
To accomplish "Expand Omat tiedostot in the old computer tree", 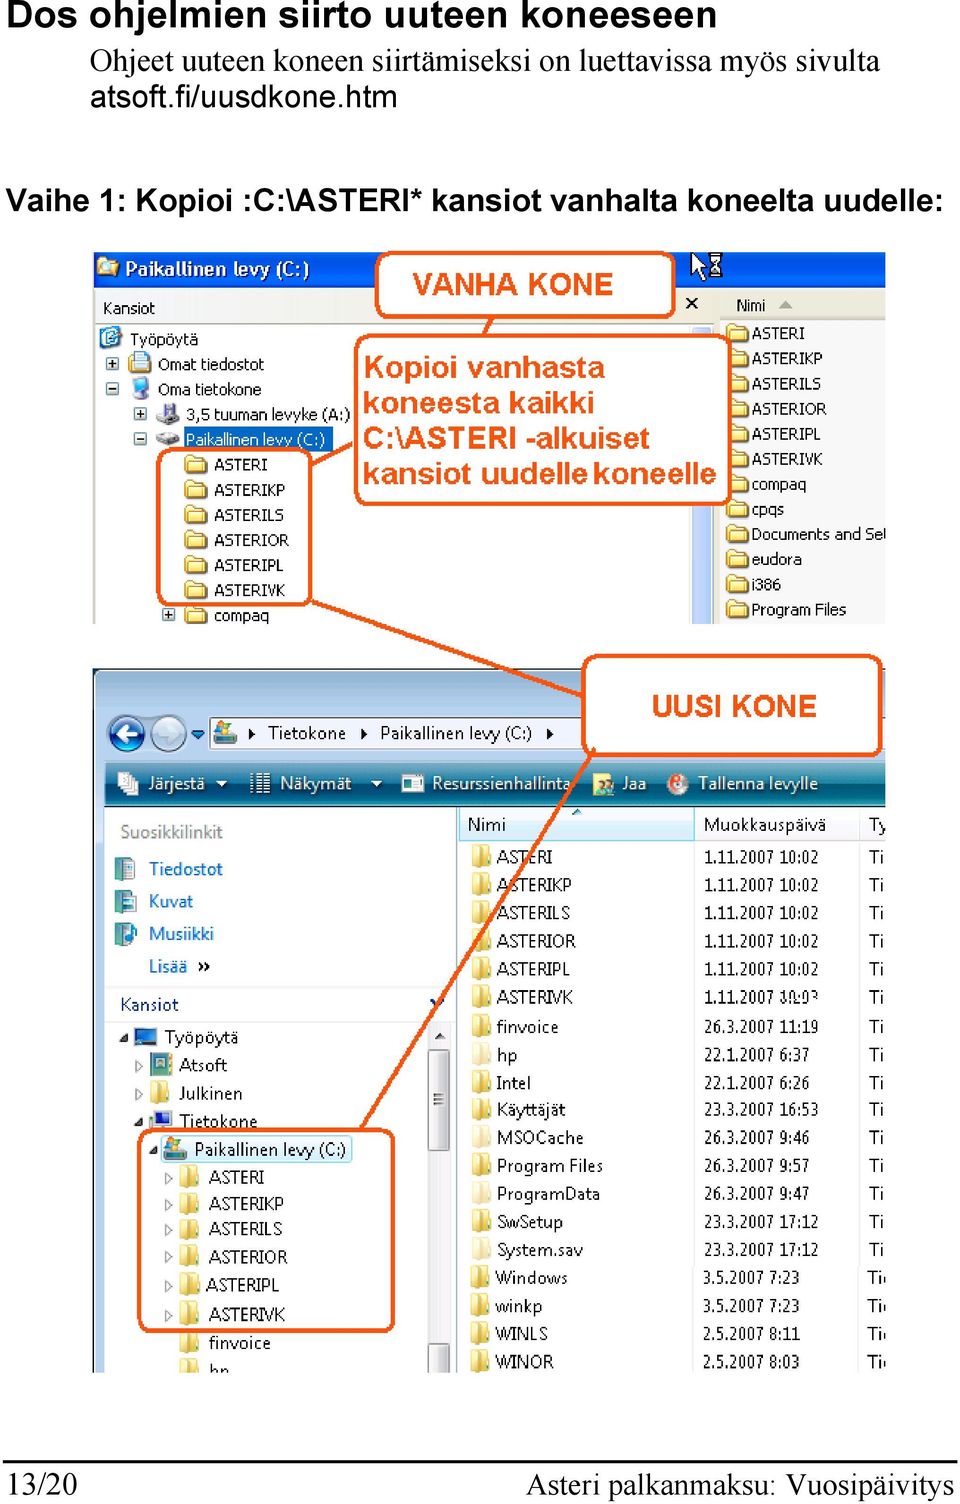I will tap(112, 364).
